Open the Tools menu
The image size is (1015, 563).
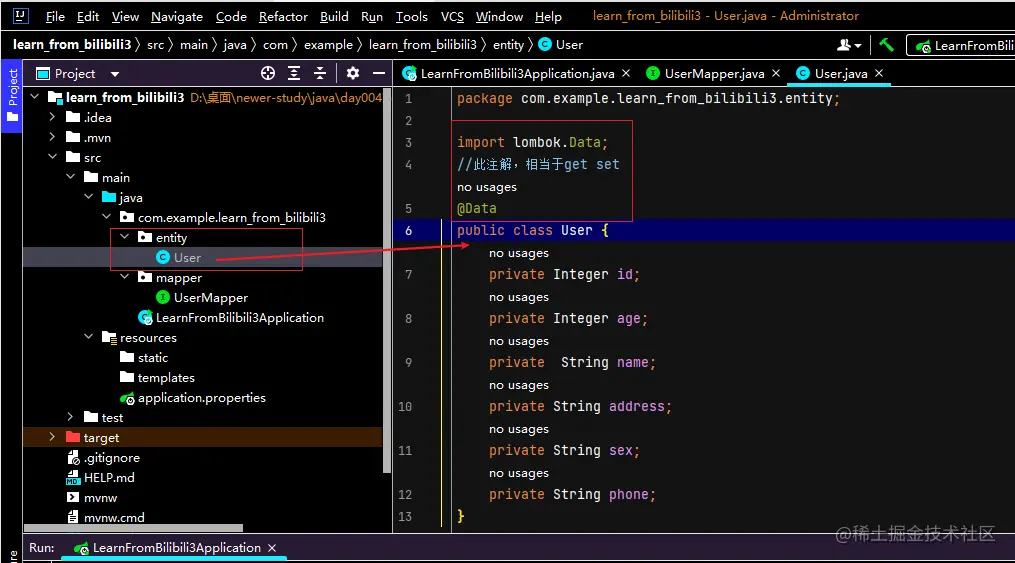click(x=412, y=17)
